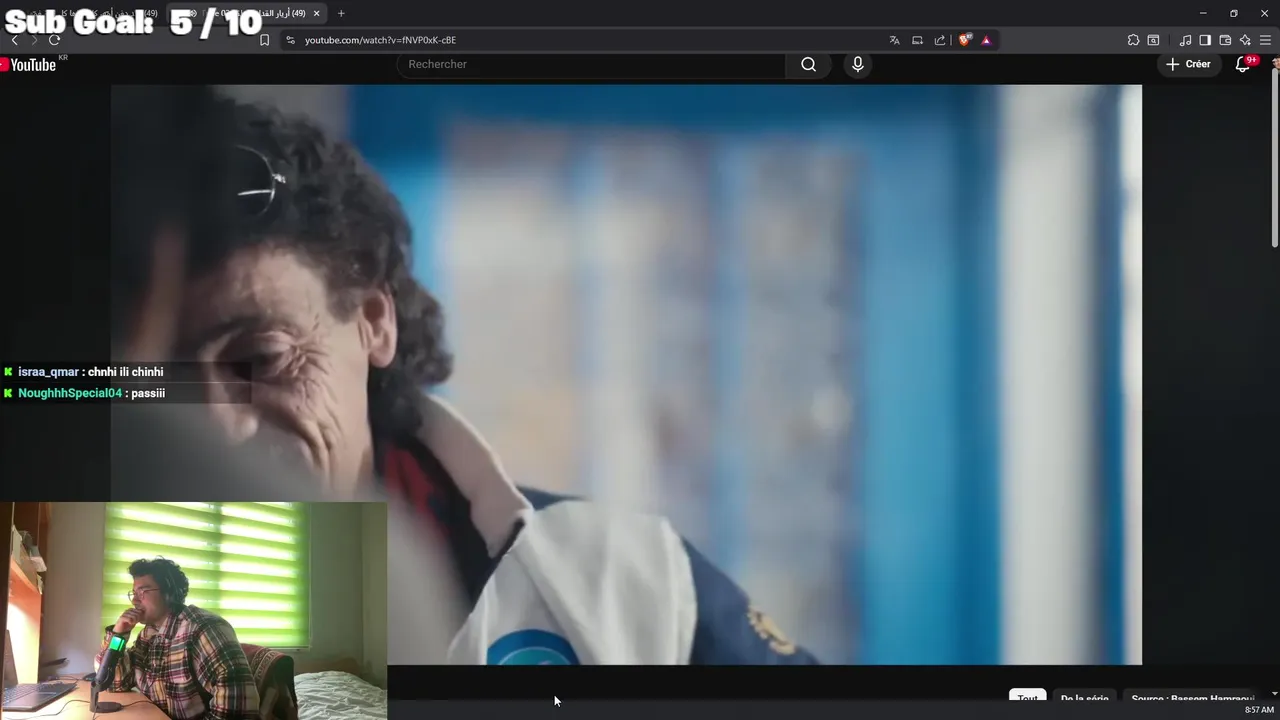This screenshot has height=720, width=1280.
Task: Click the 8:57 AM system clock
Action: click(x=1259, y=710)
